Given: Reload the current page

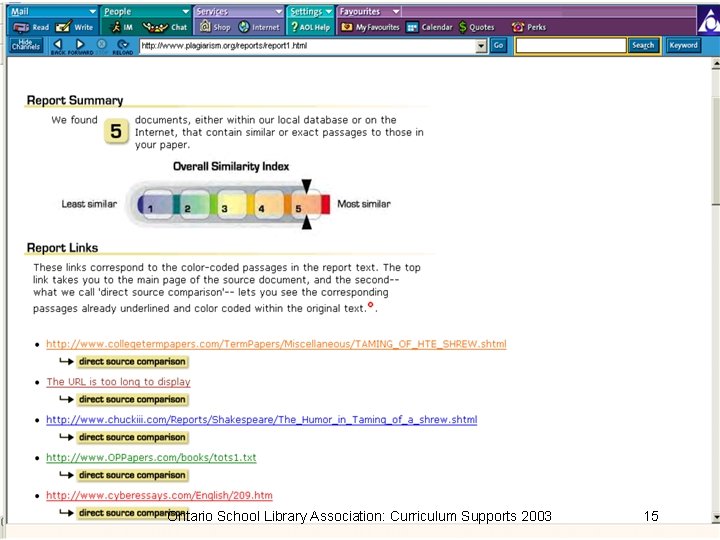Looking at the screenshot, I should point(123,46).
